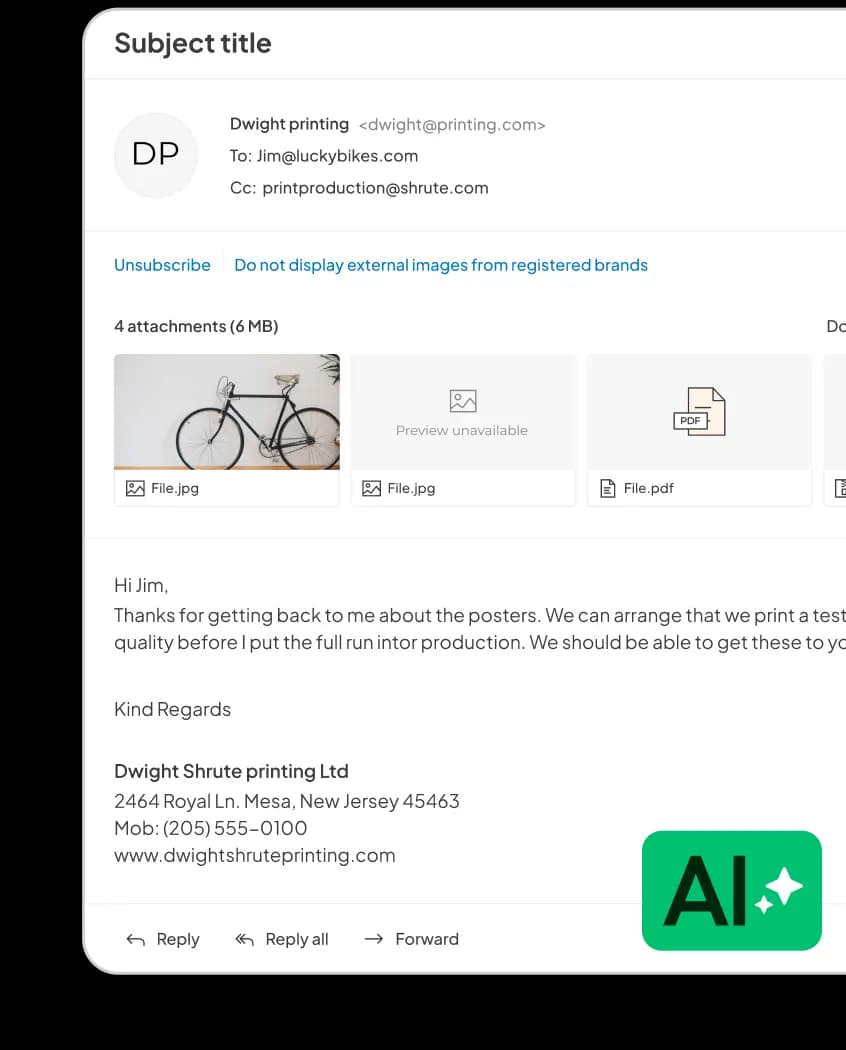Click the DP sender avatar
The height and width of the screenshot is (1050, 846).
[156, 154]
